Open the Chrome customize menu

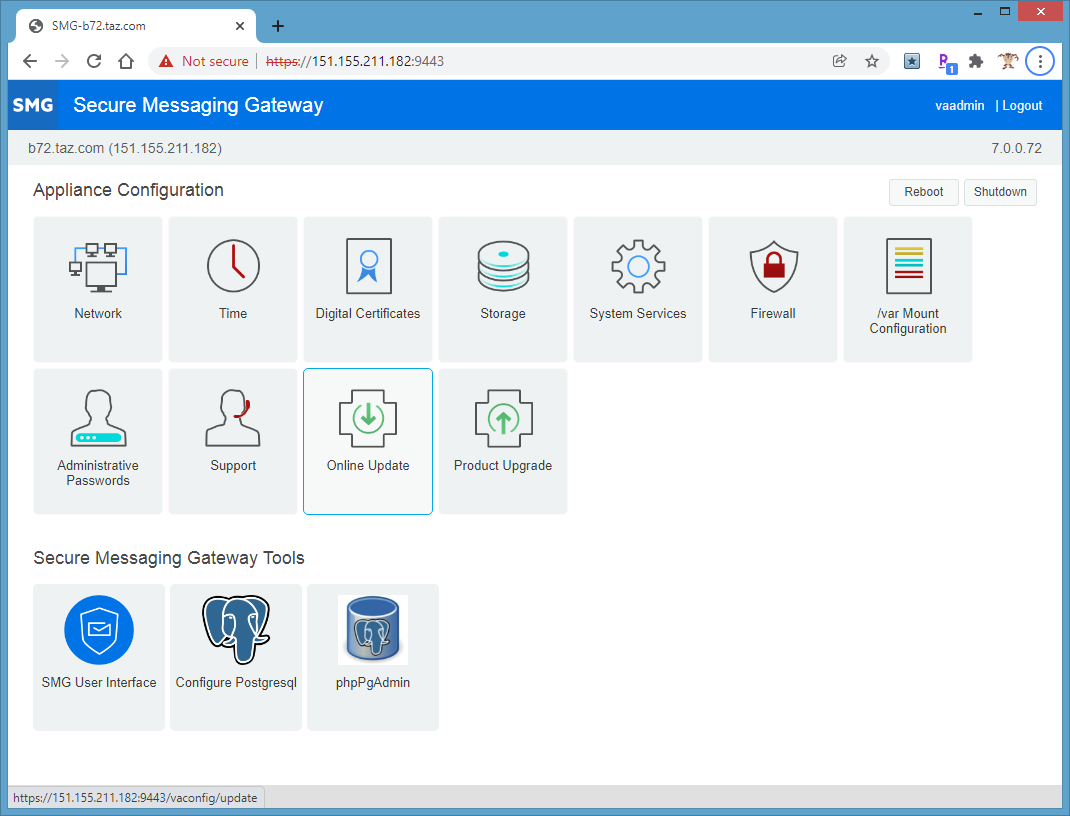[1040, 61]
